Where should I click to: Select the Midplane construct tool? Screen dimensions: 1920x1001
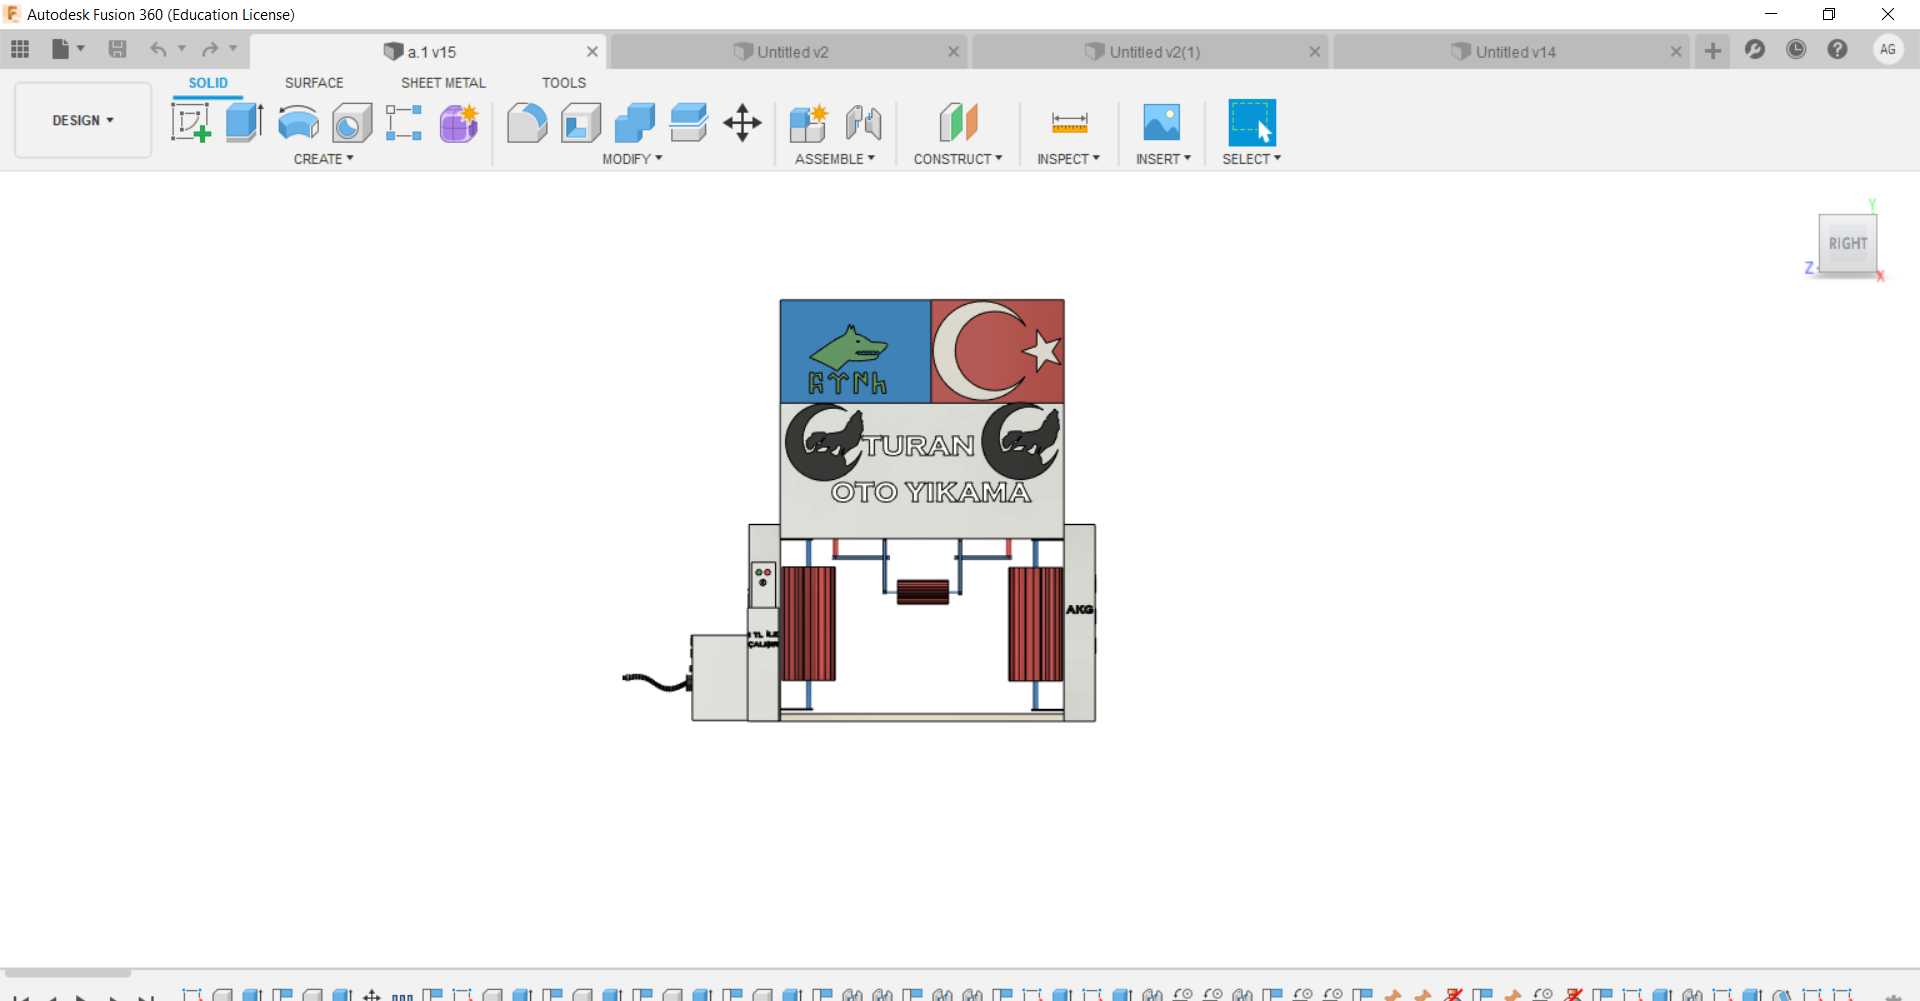point(958,123)
